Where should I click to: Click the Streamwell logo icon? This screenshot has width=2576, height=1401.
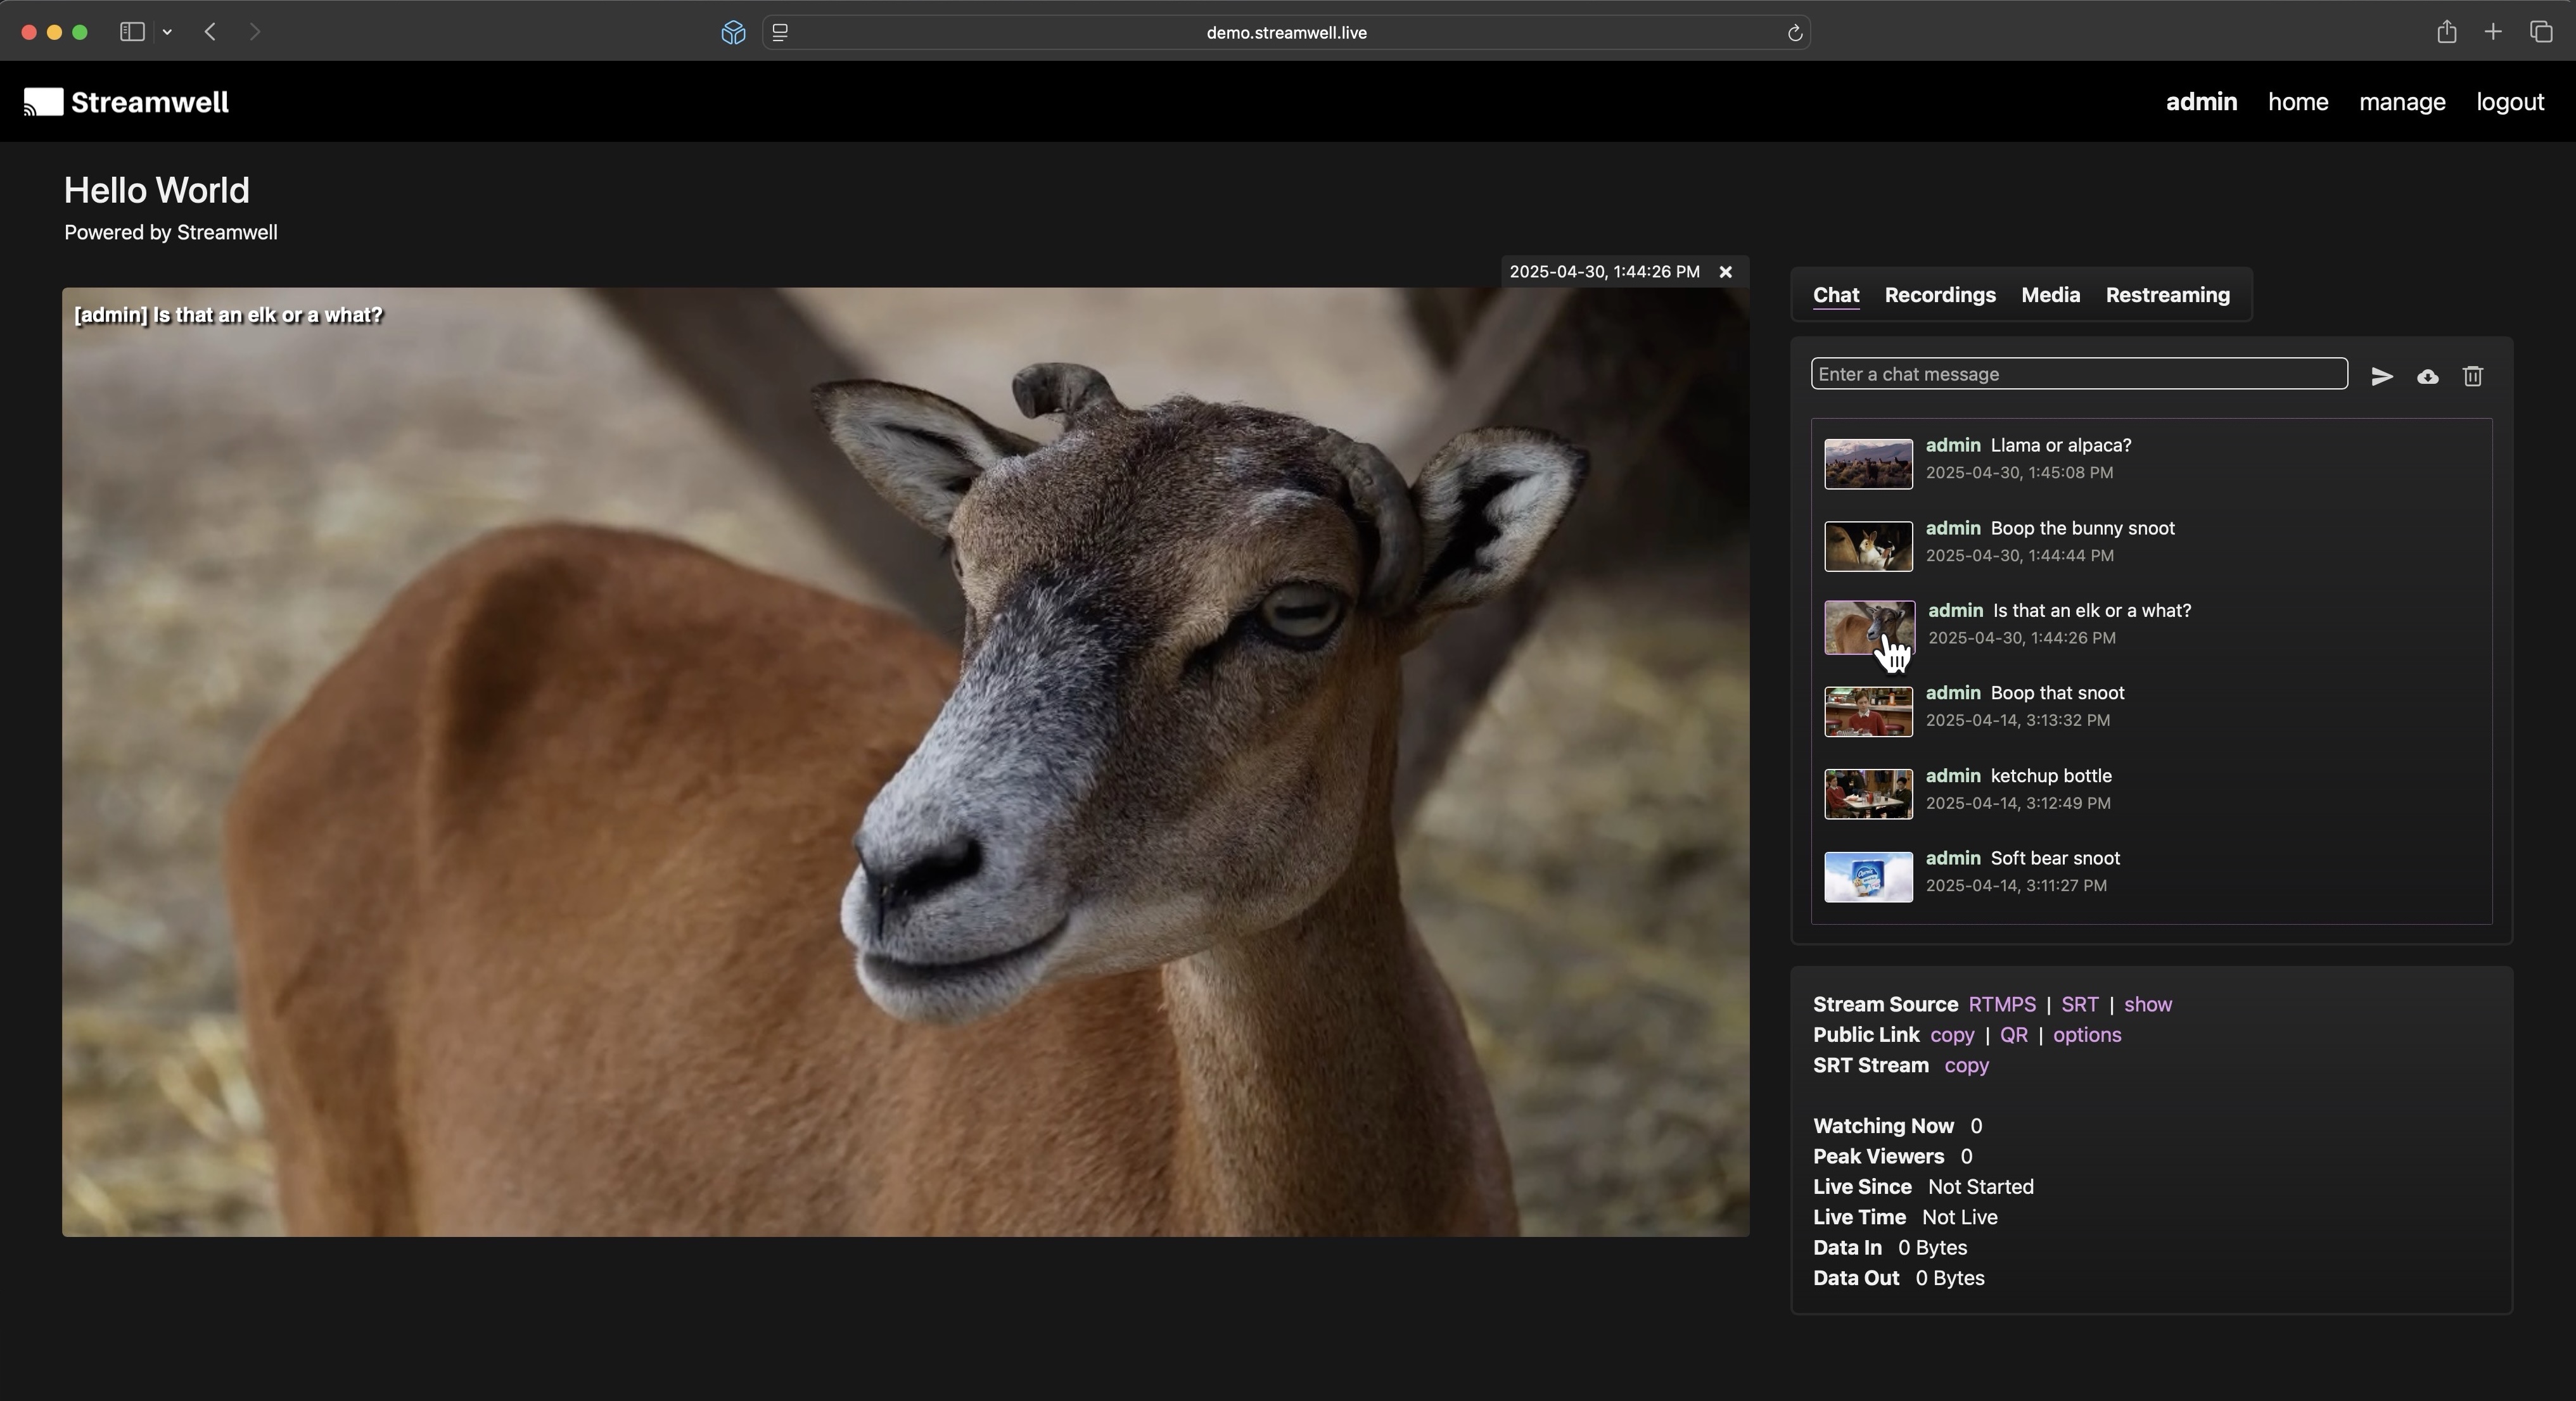click(x=43, y=102)
